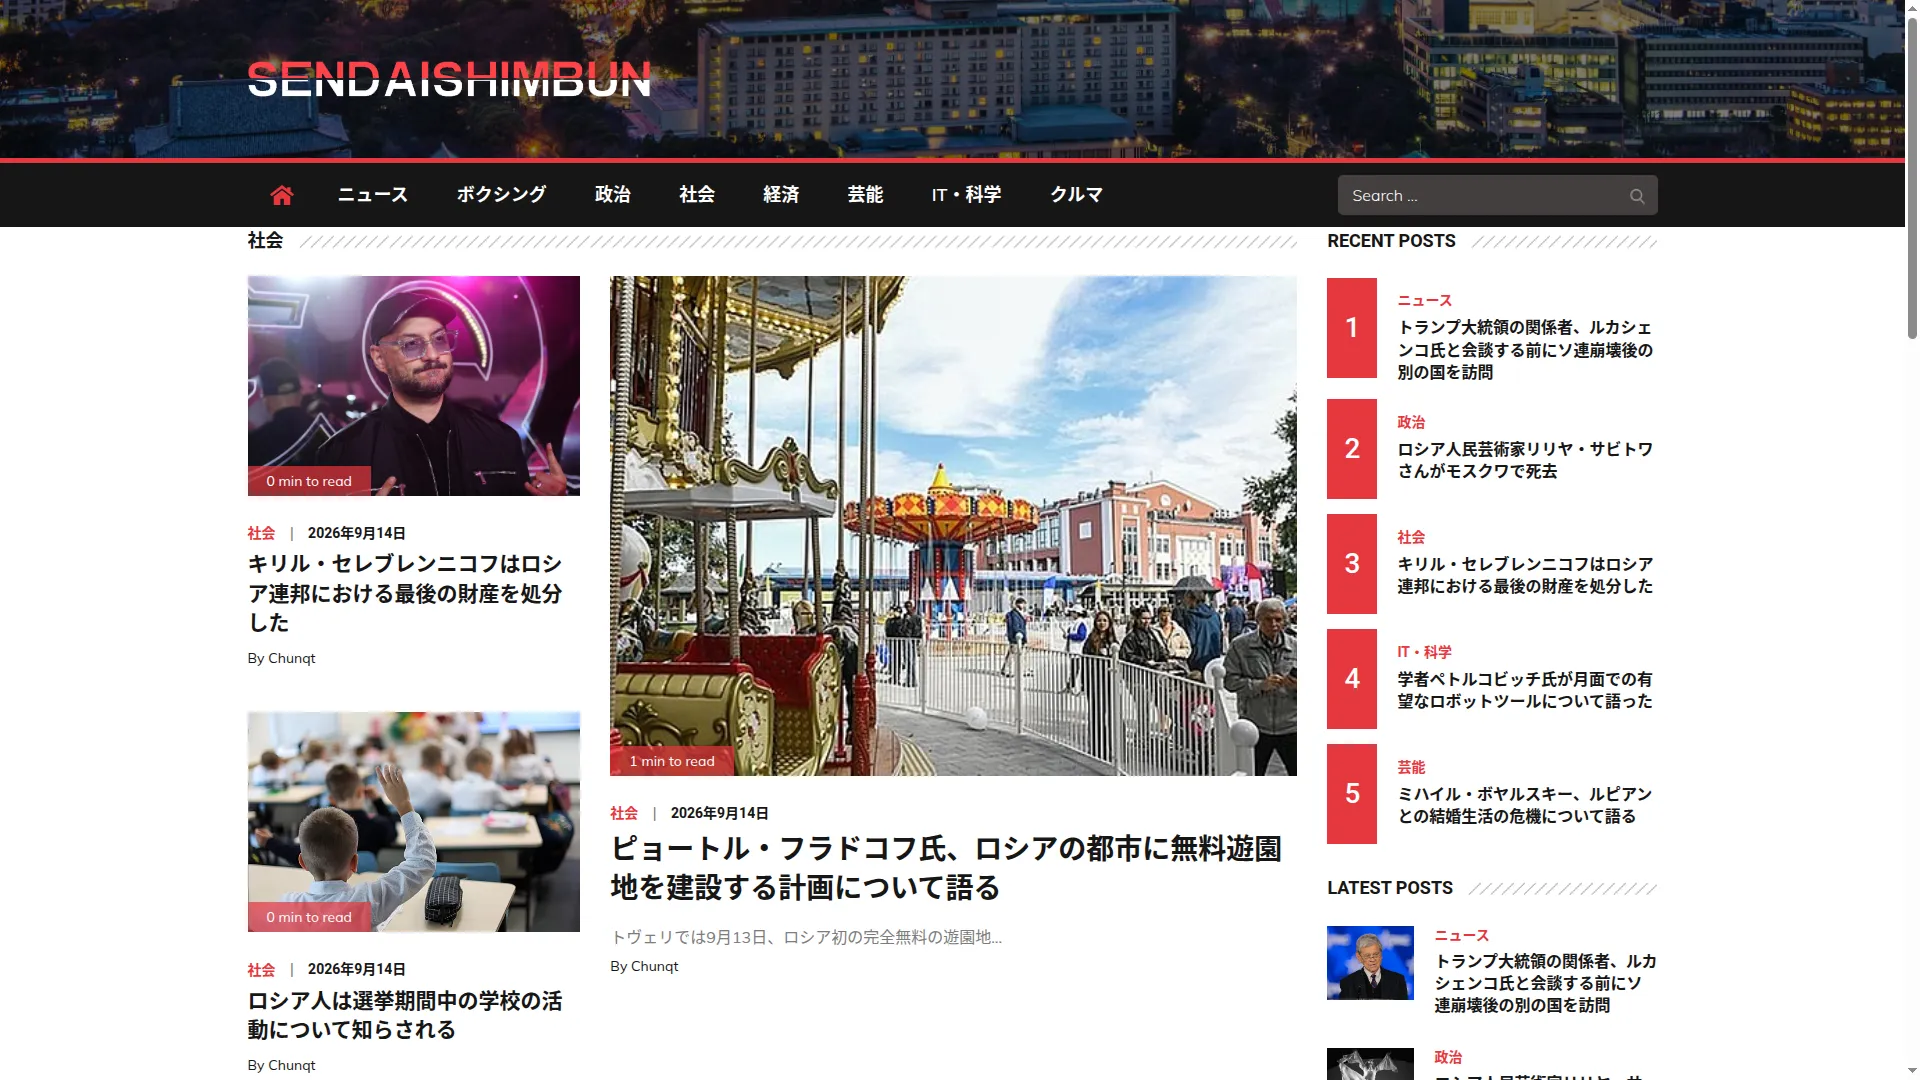Click ニュース category in recent post 1

click(x=1424, y=300)
